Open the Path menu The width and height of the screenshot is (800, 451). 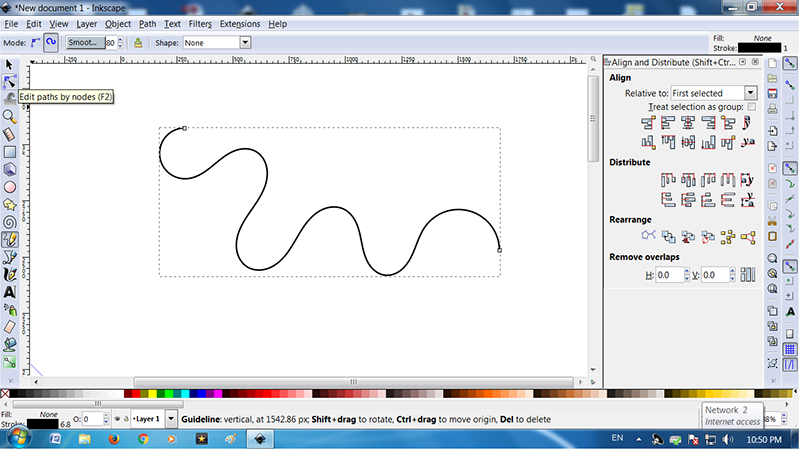pyautogui.click(x=147, y=24)
